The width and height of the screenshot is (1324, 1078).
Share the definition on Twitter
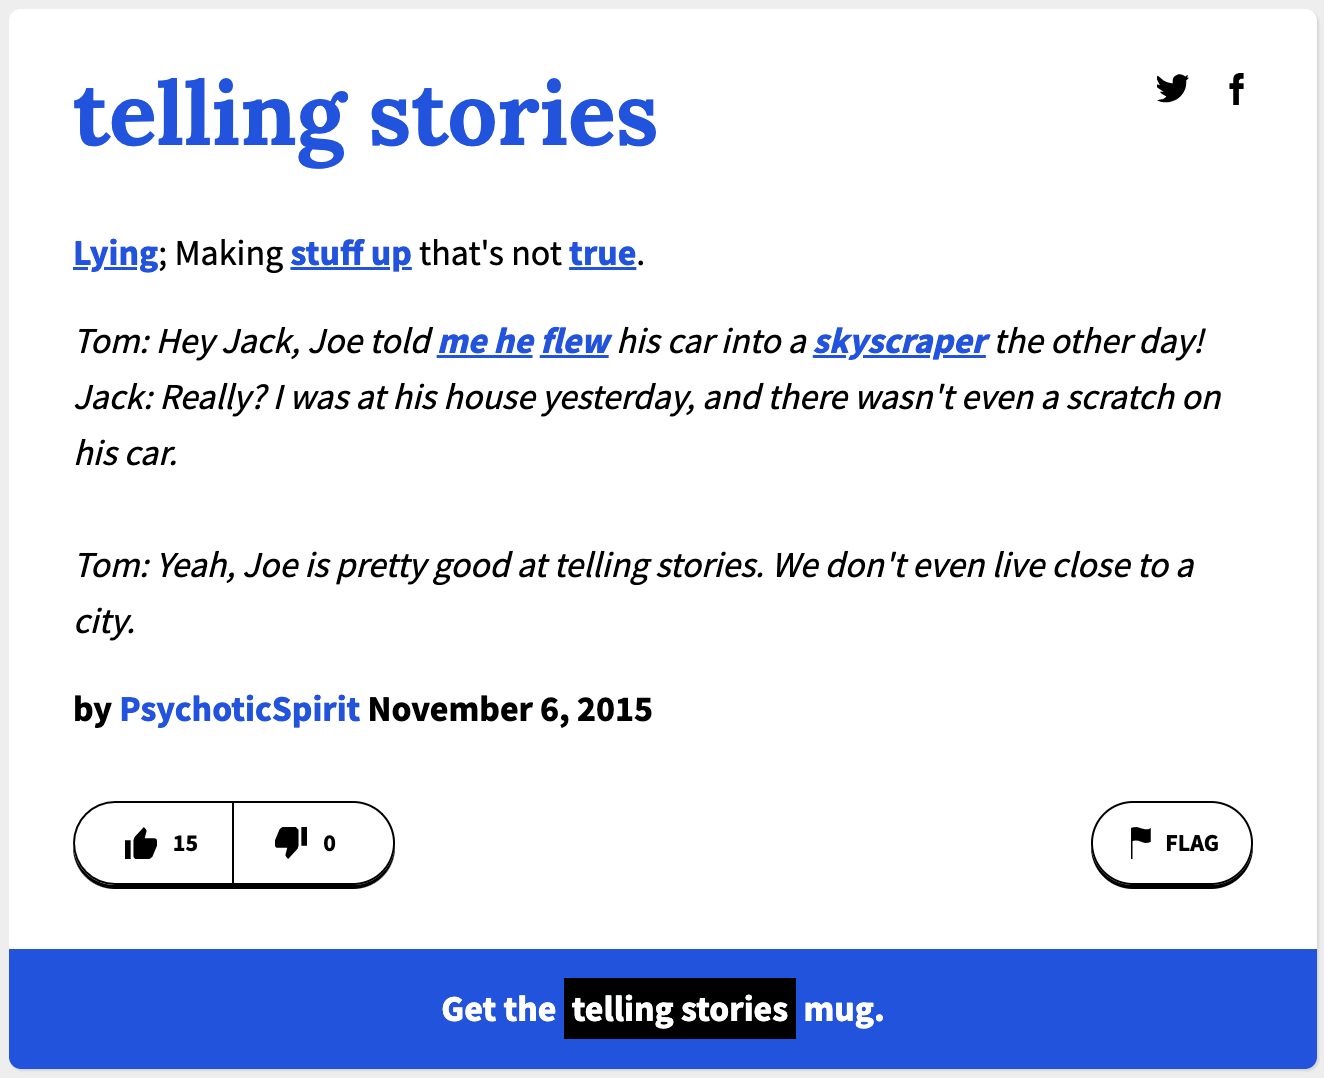click(x=1172, y=89)
